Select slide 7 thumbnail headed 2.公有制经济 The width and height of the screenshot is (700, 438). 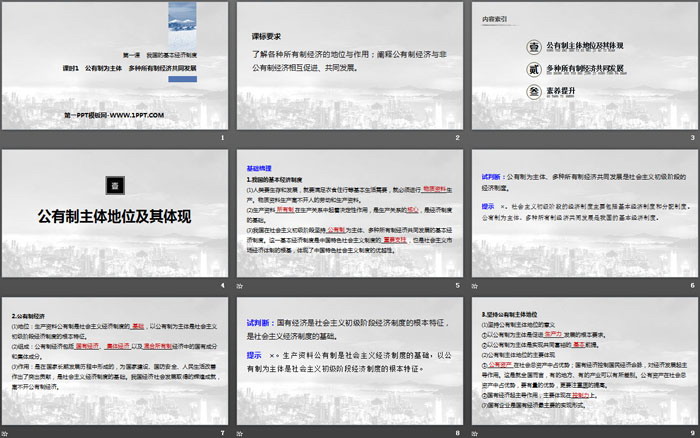115,361
